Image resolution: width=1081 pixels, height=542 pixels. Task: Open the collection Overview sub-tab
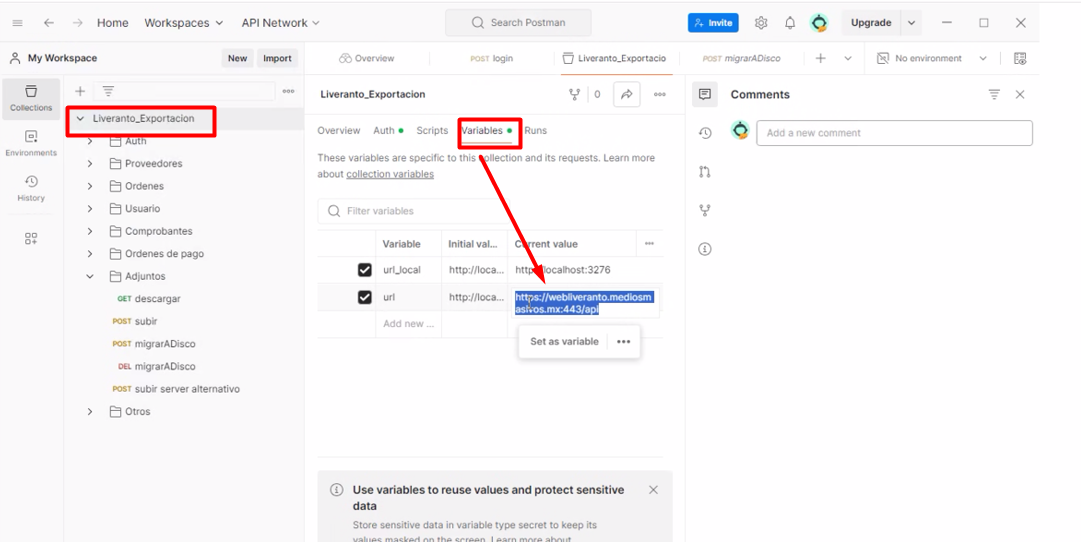click(339, 130)
